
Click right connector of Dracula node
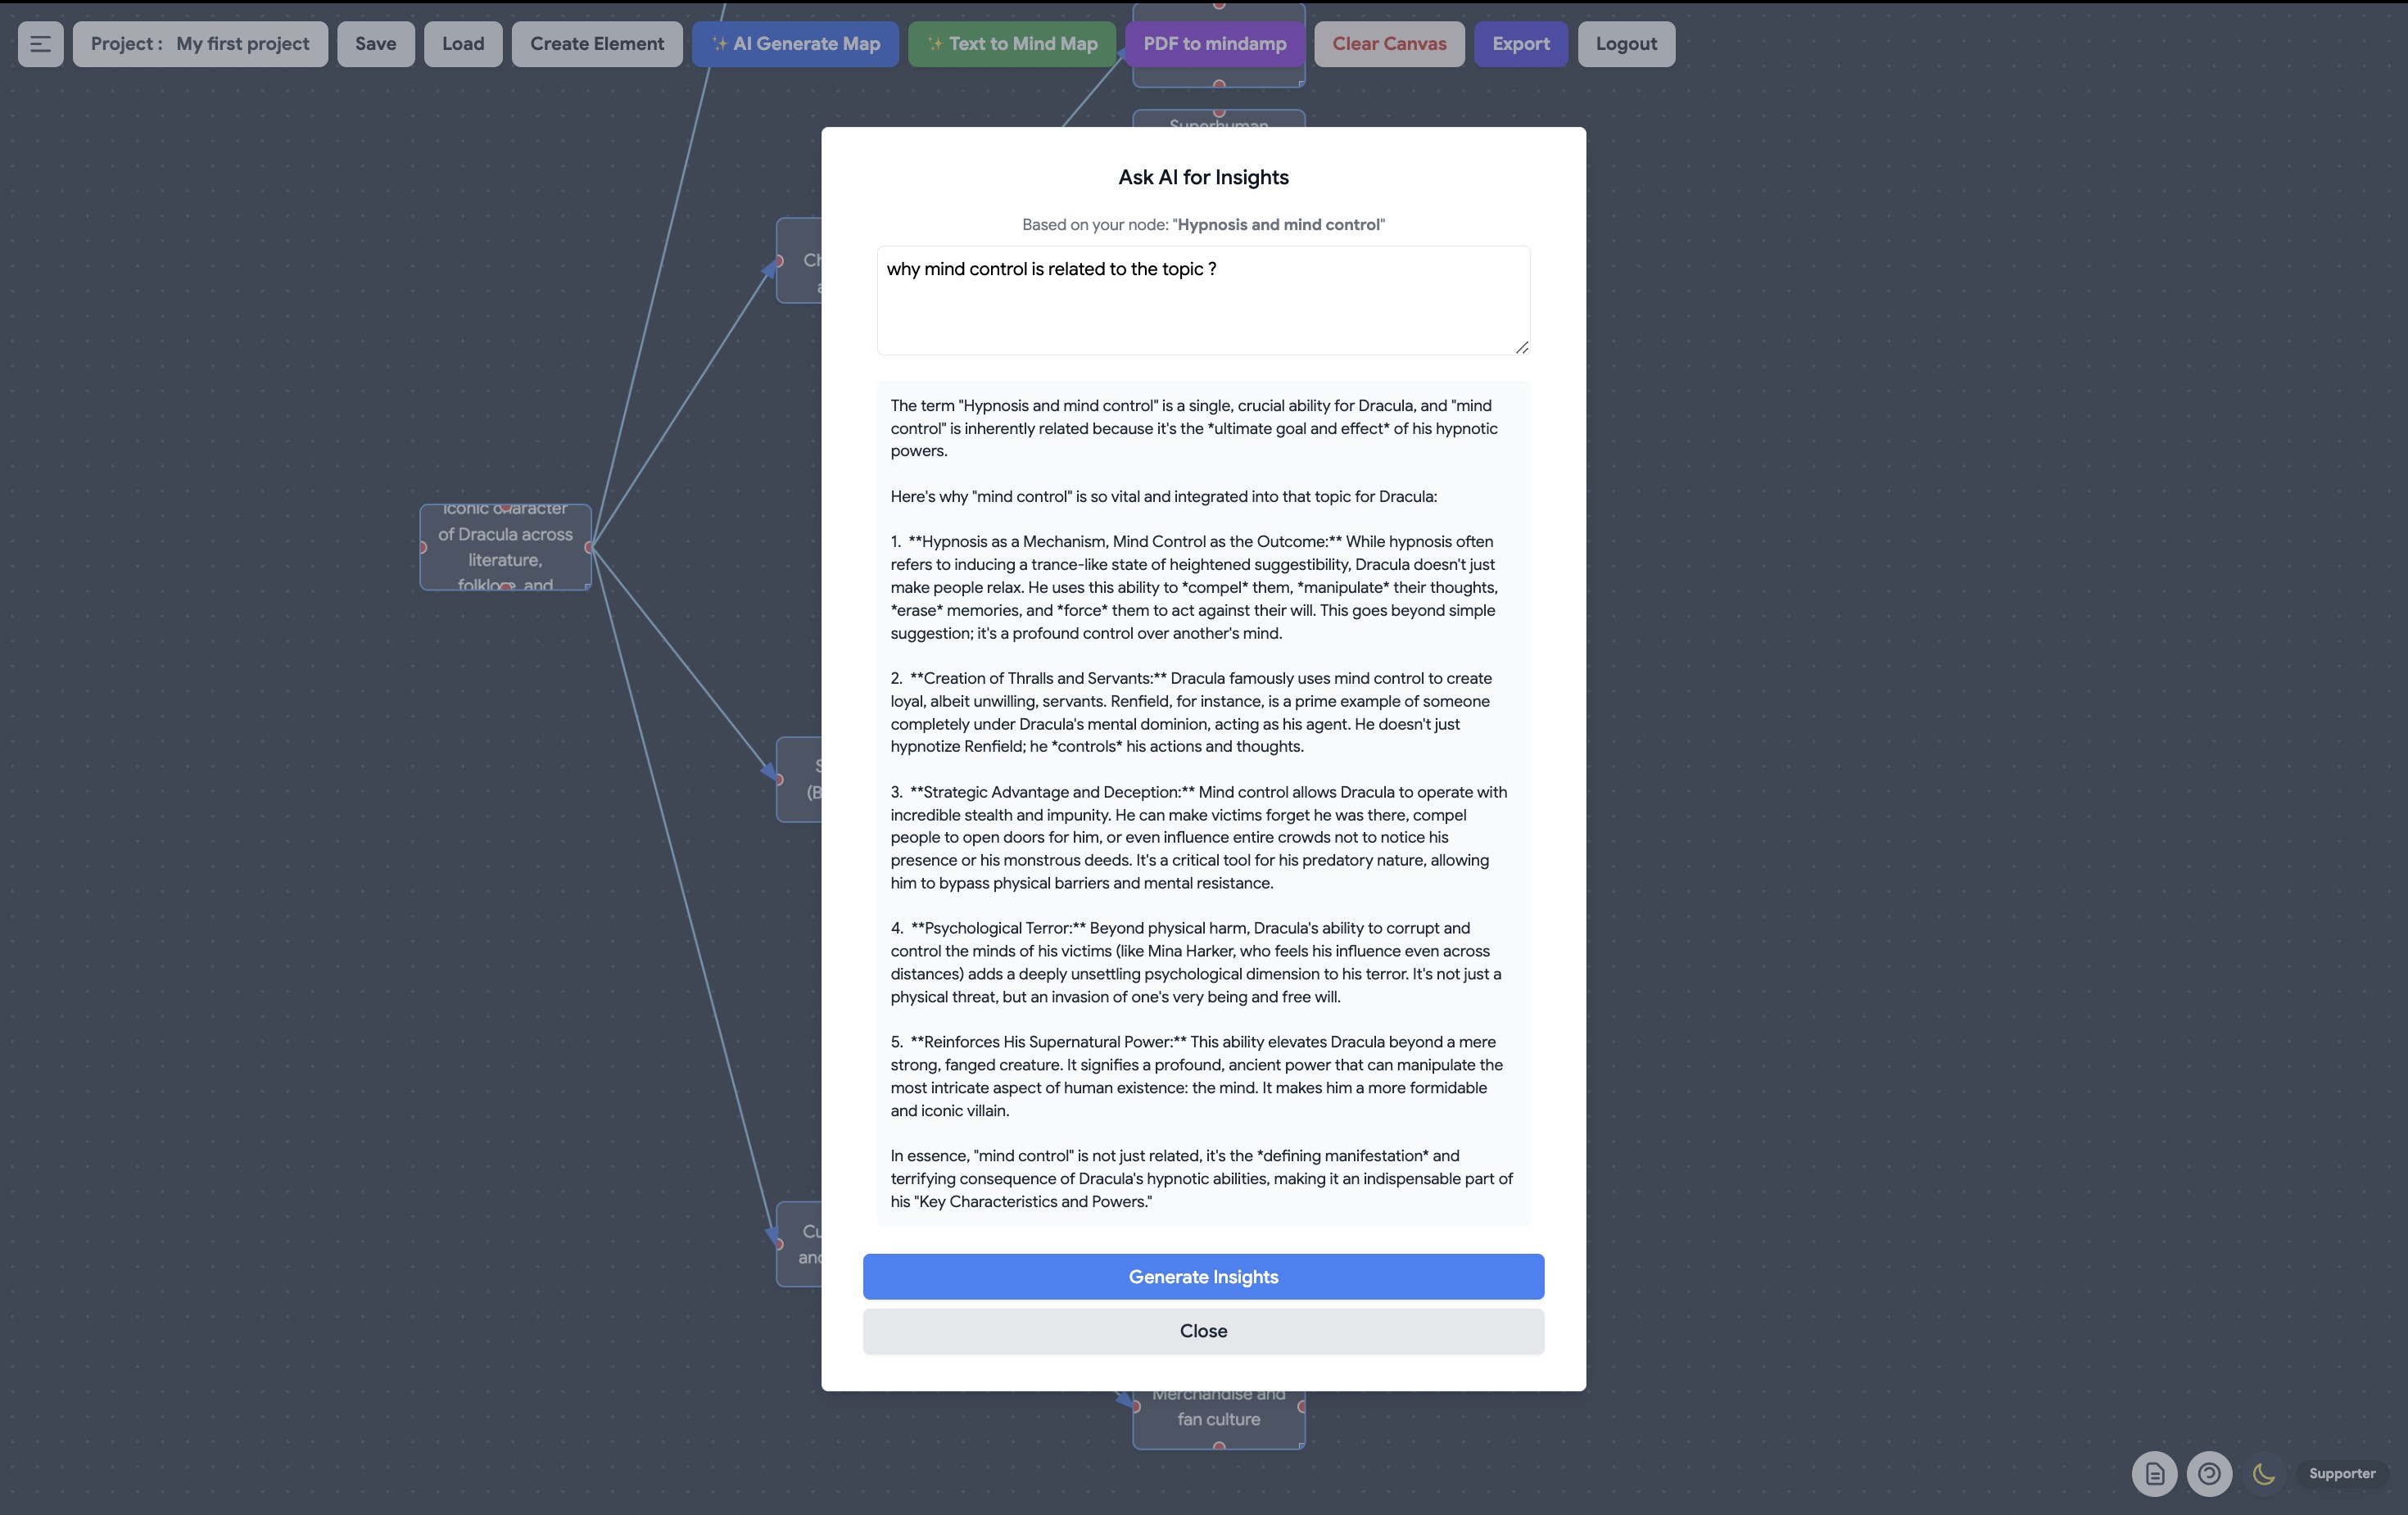click(589, 547)
